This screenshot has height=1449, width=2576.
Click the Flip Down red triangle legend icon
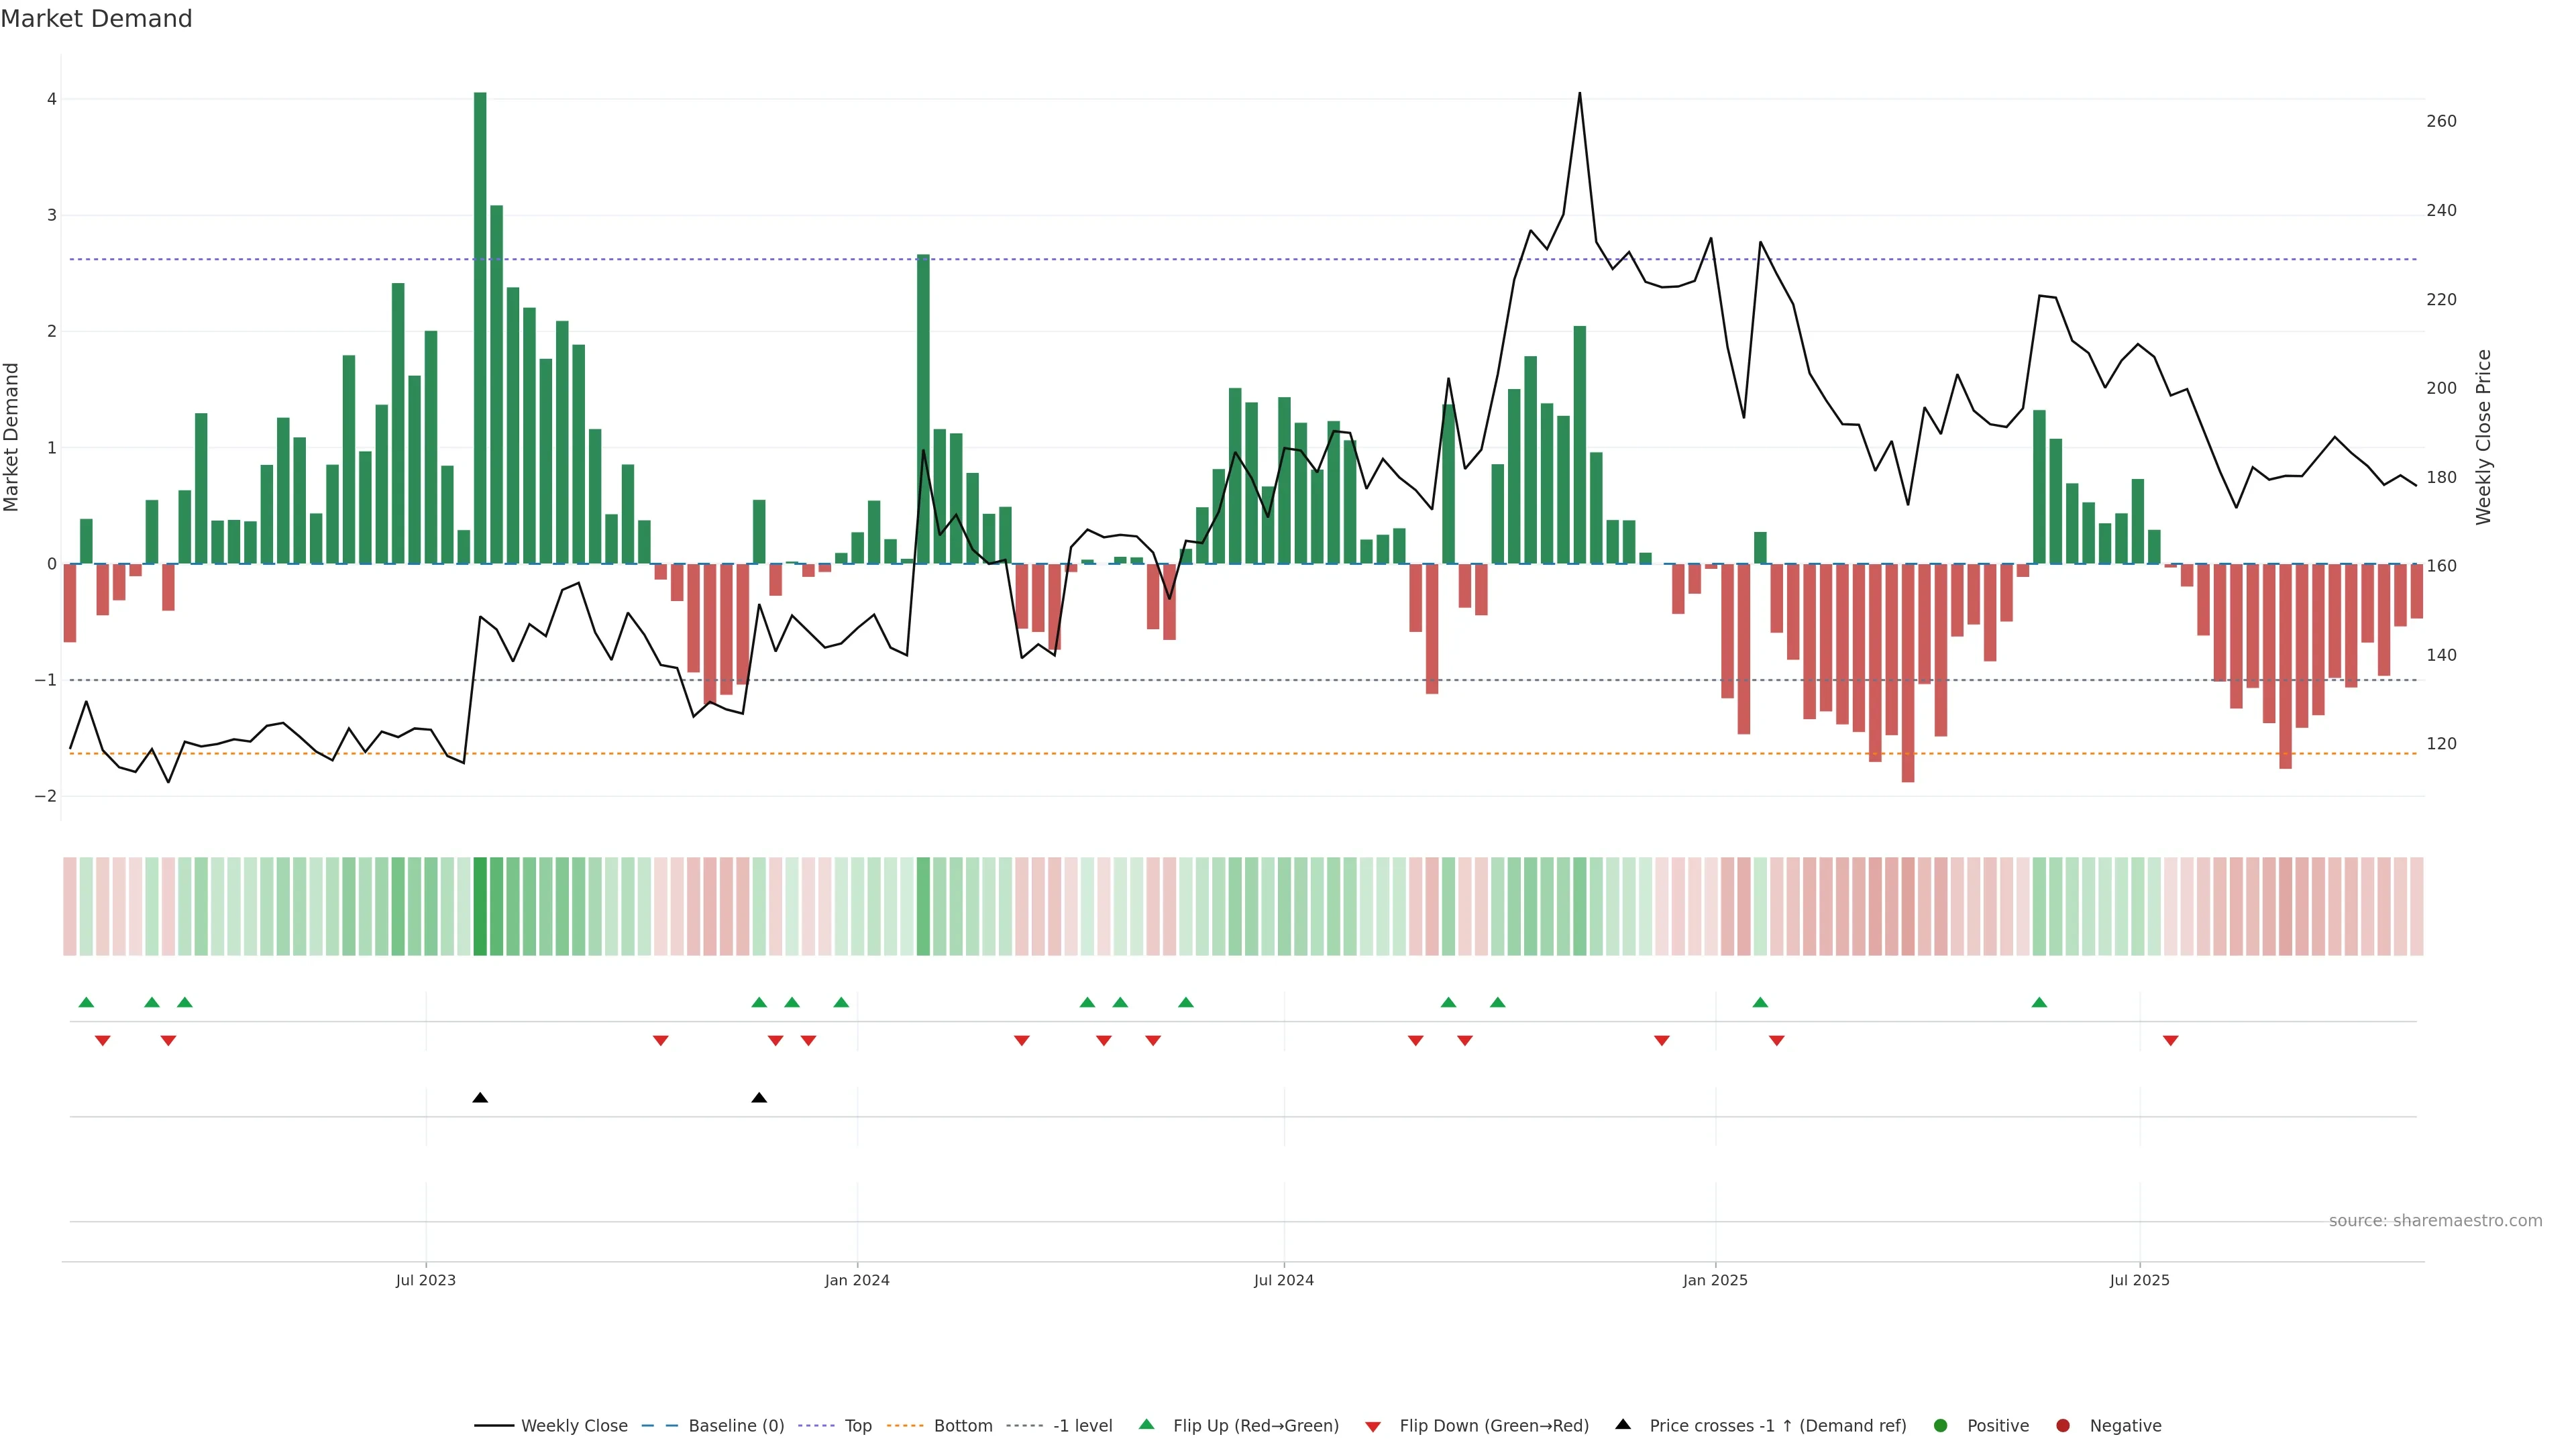point(1373,1426)
